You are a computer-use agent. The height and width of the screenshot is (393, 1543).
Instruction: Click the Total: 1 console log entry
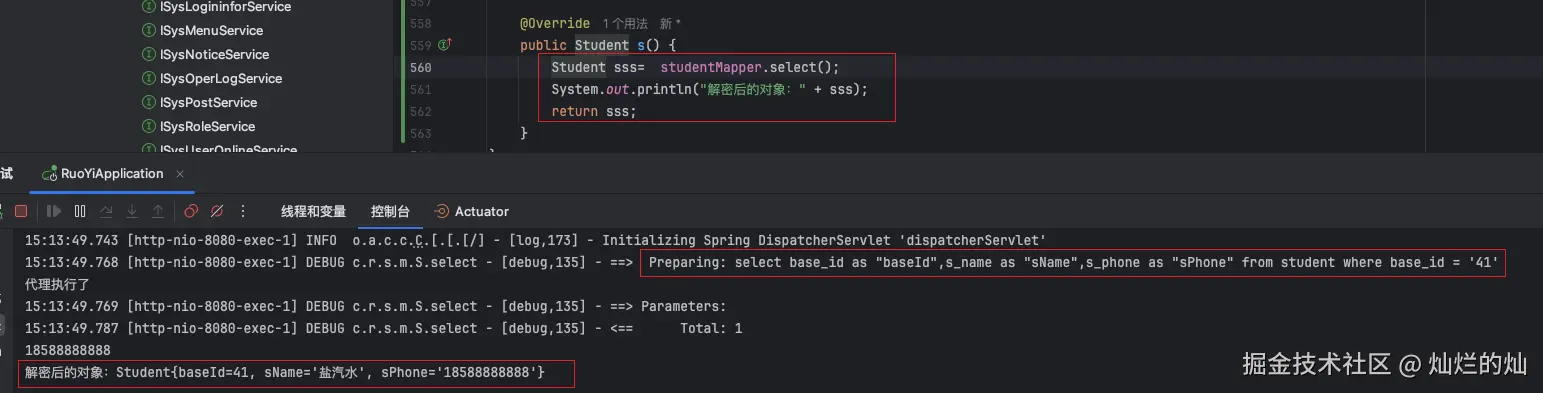(383, 328)
